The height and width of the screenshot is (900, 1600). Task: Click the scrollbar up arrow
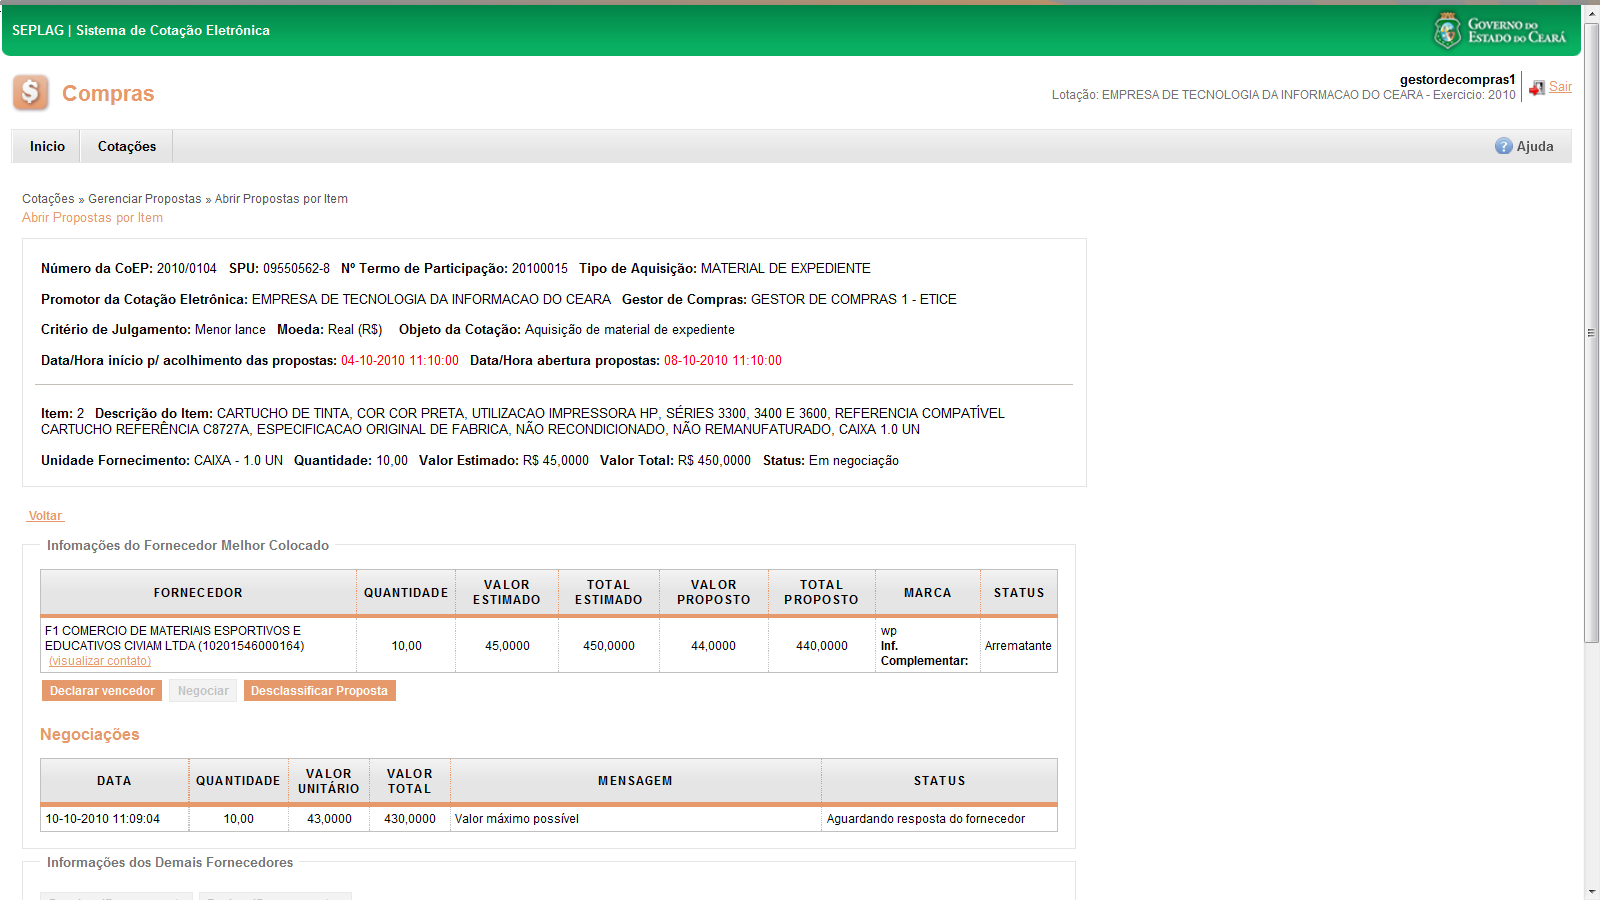1591,13
